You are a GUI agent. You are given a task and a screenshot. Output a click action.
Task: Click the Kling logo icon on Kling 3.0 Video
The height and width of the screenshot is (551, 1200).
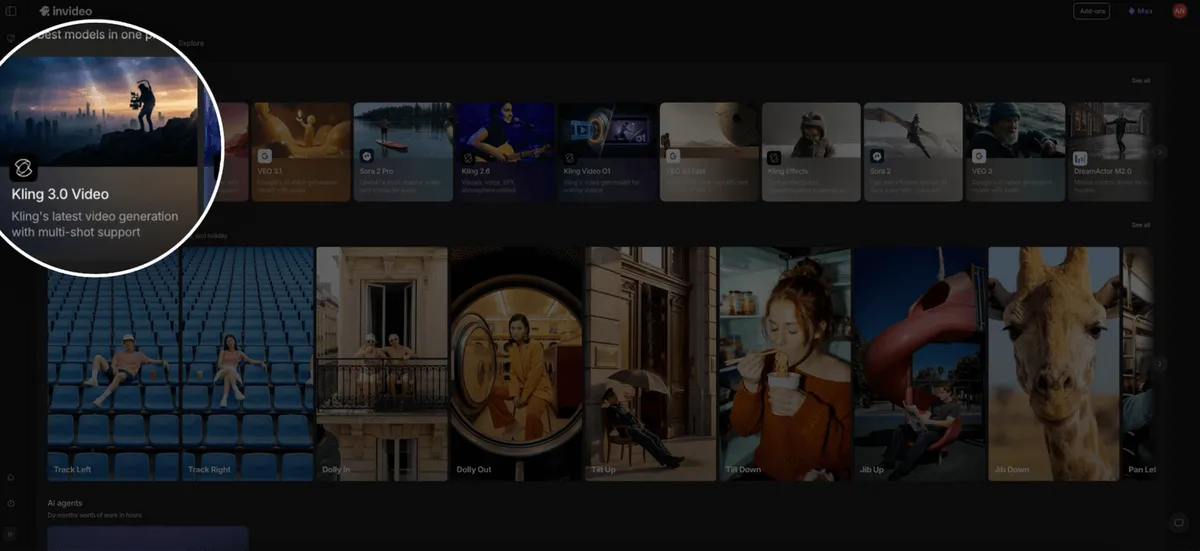[23, 168]
